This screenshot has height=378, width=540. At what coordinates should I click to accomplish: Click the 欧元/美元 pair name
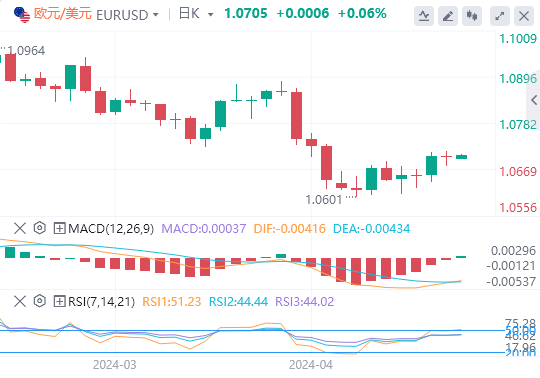point(63,14)
